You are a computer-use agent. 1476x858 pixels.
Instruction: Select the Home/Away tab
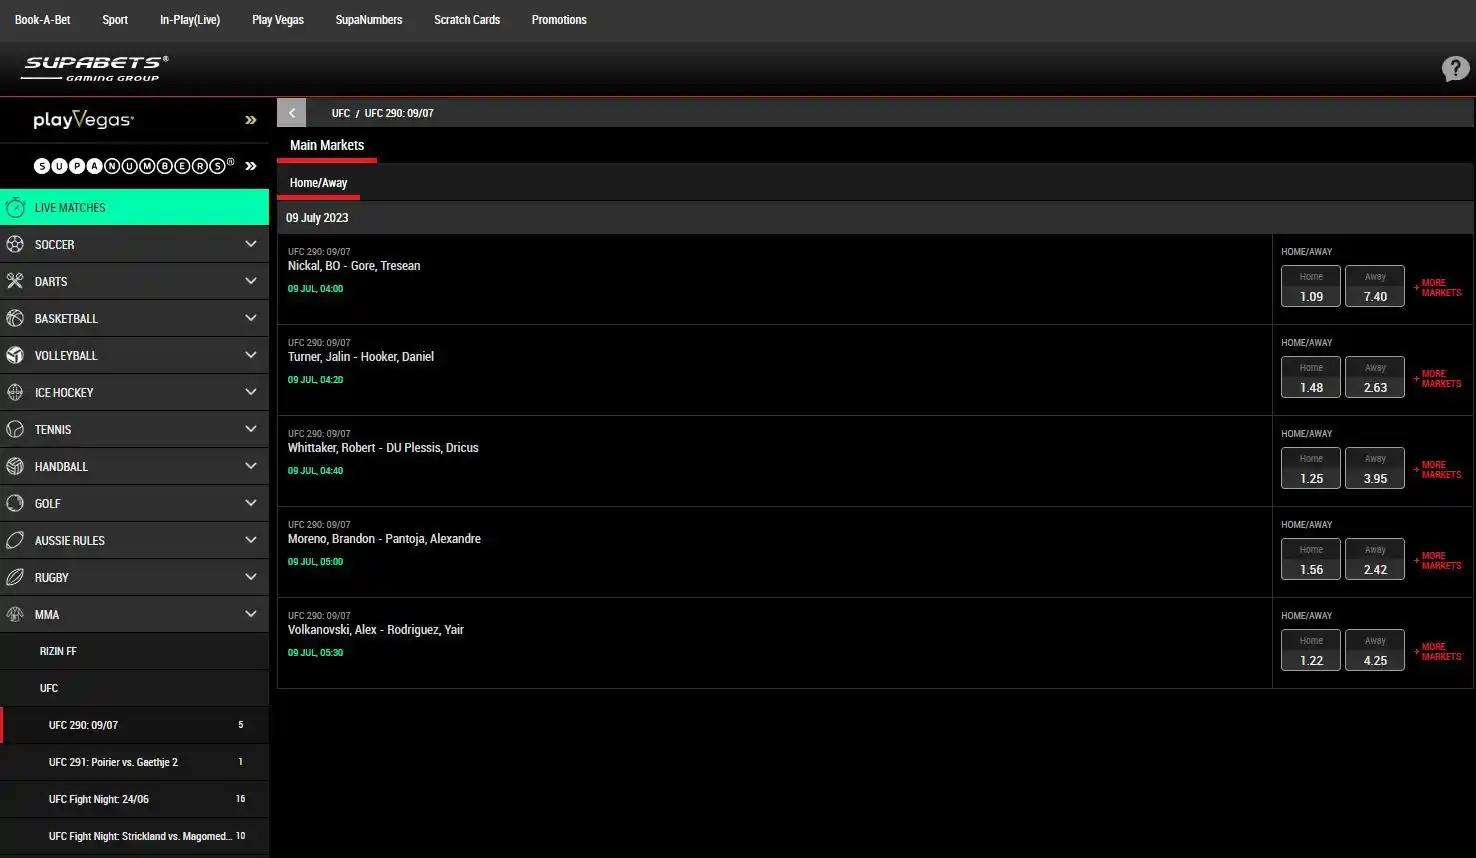[x=318, y=183]
